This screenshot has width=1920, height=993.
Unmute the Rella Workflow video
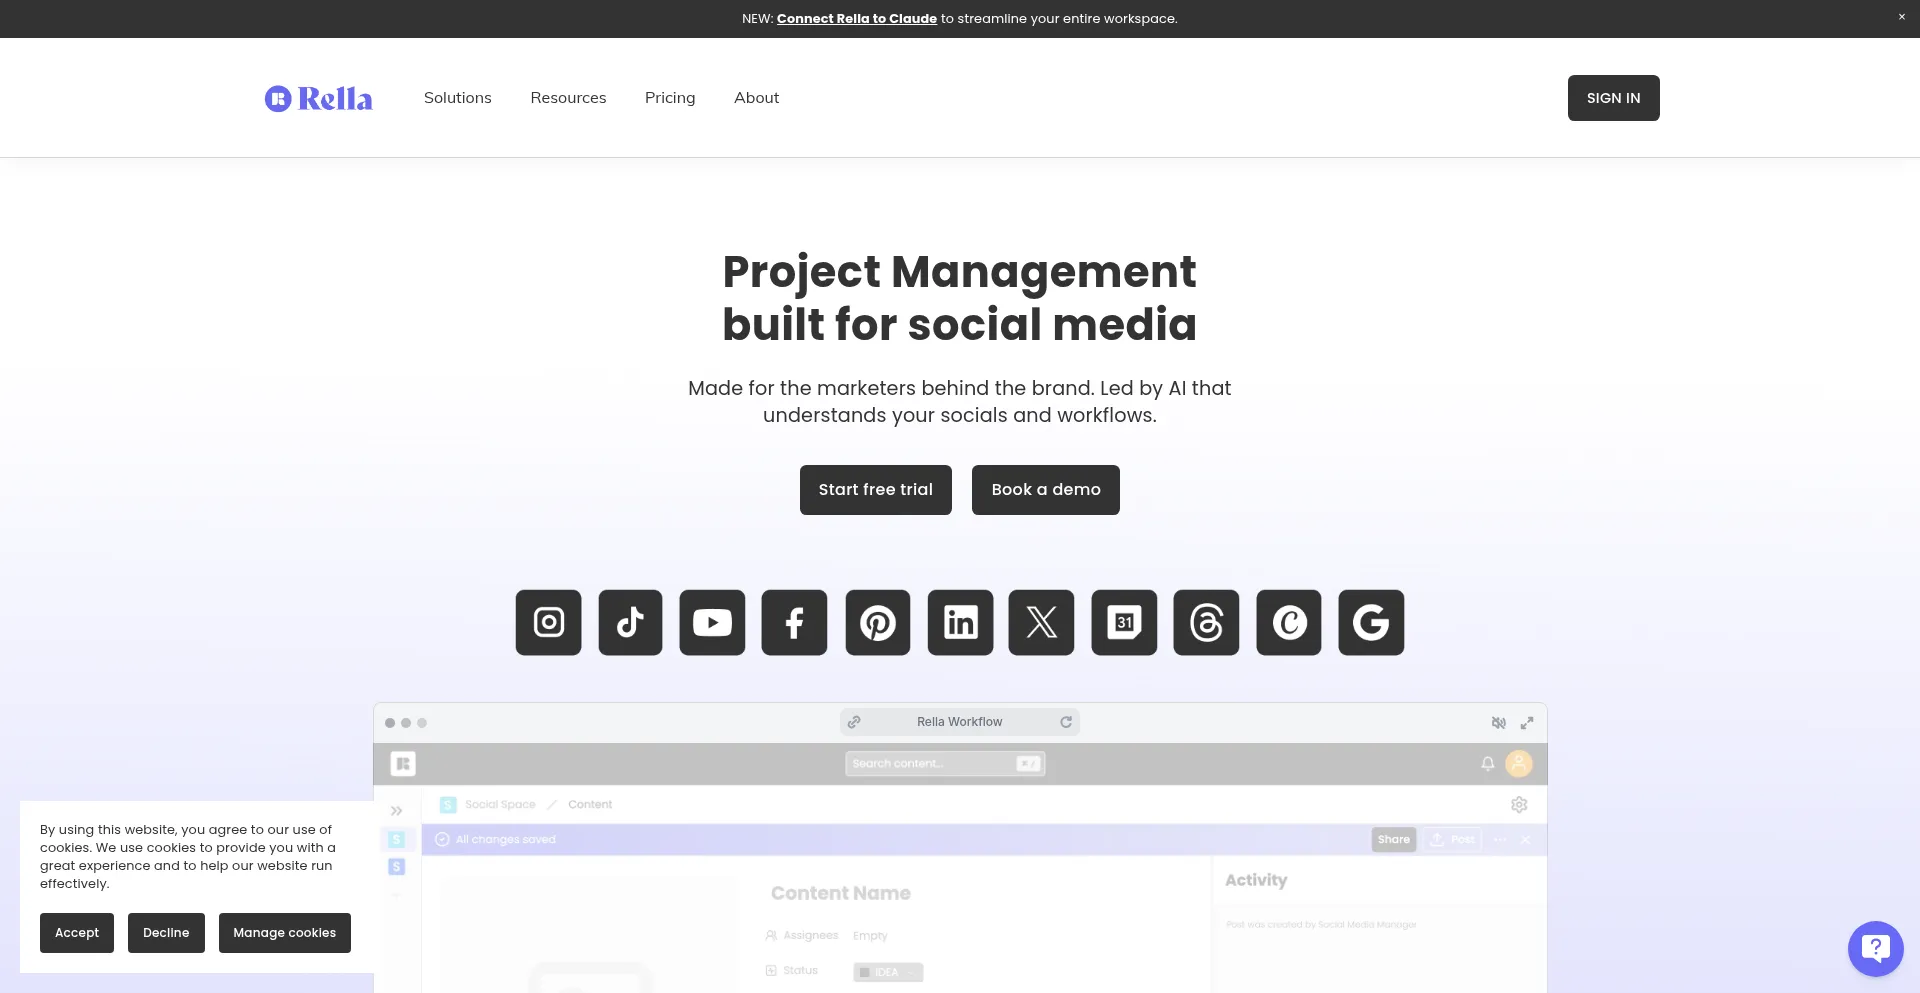(x=1499, y=722)
